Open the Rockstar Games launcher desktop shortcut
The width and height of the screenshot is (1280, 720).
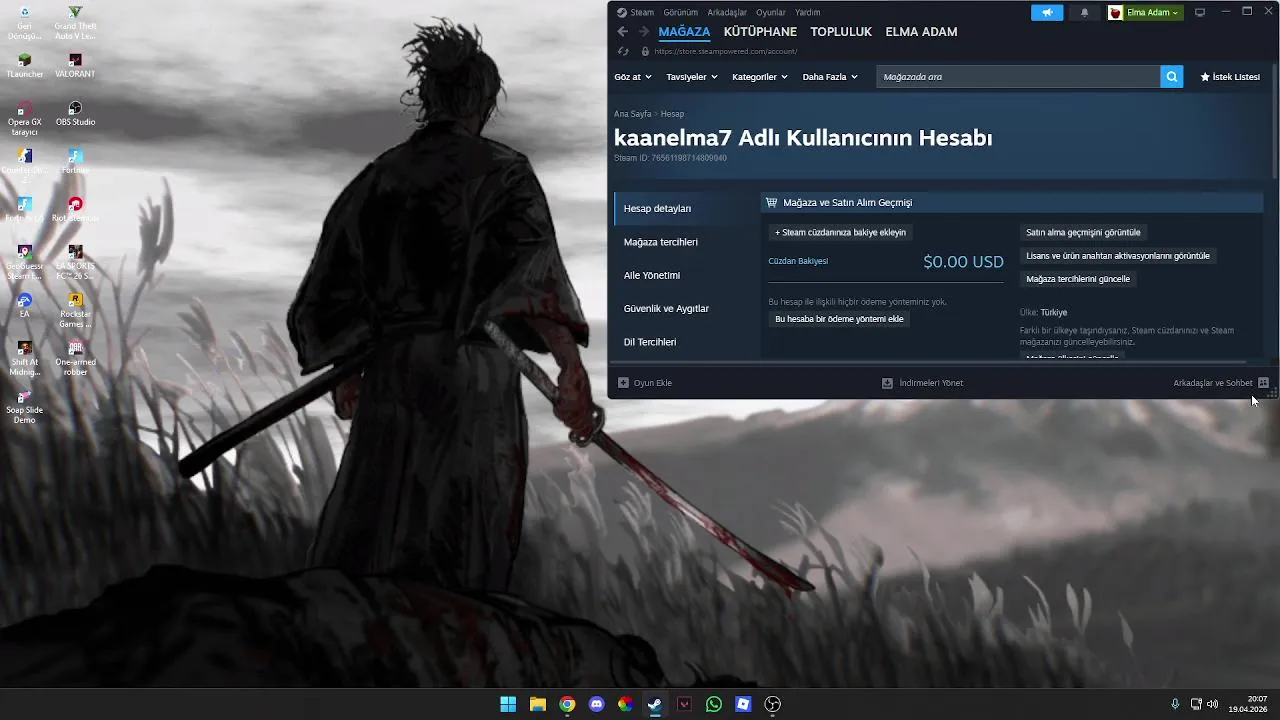[75, 310]
